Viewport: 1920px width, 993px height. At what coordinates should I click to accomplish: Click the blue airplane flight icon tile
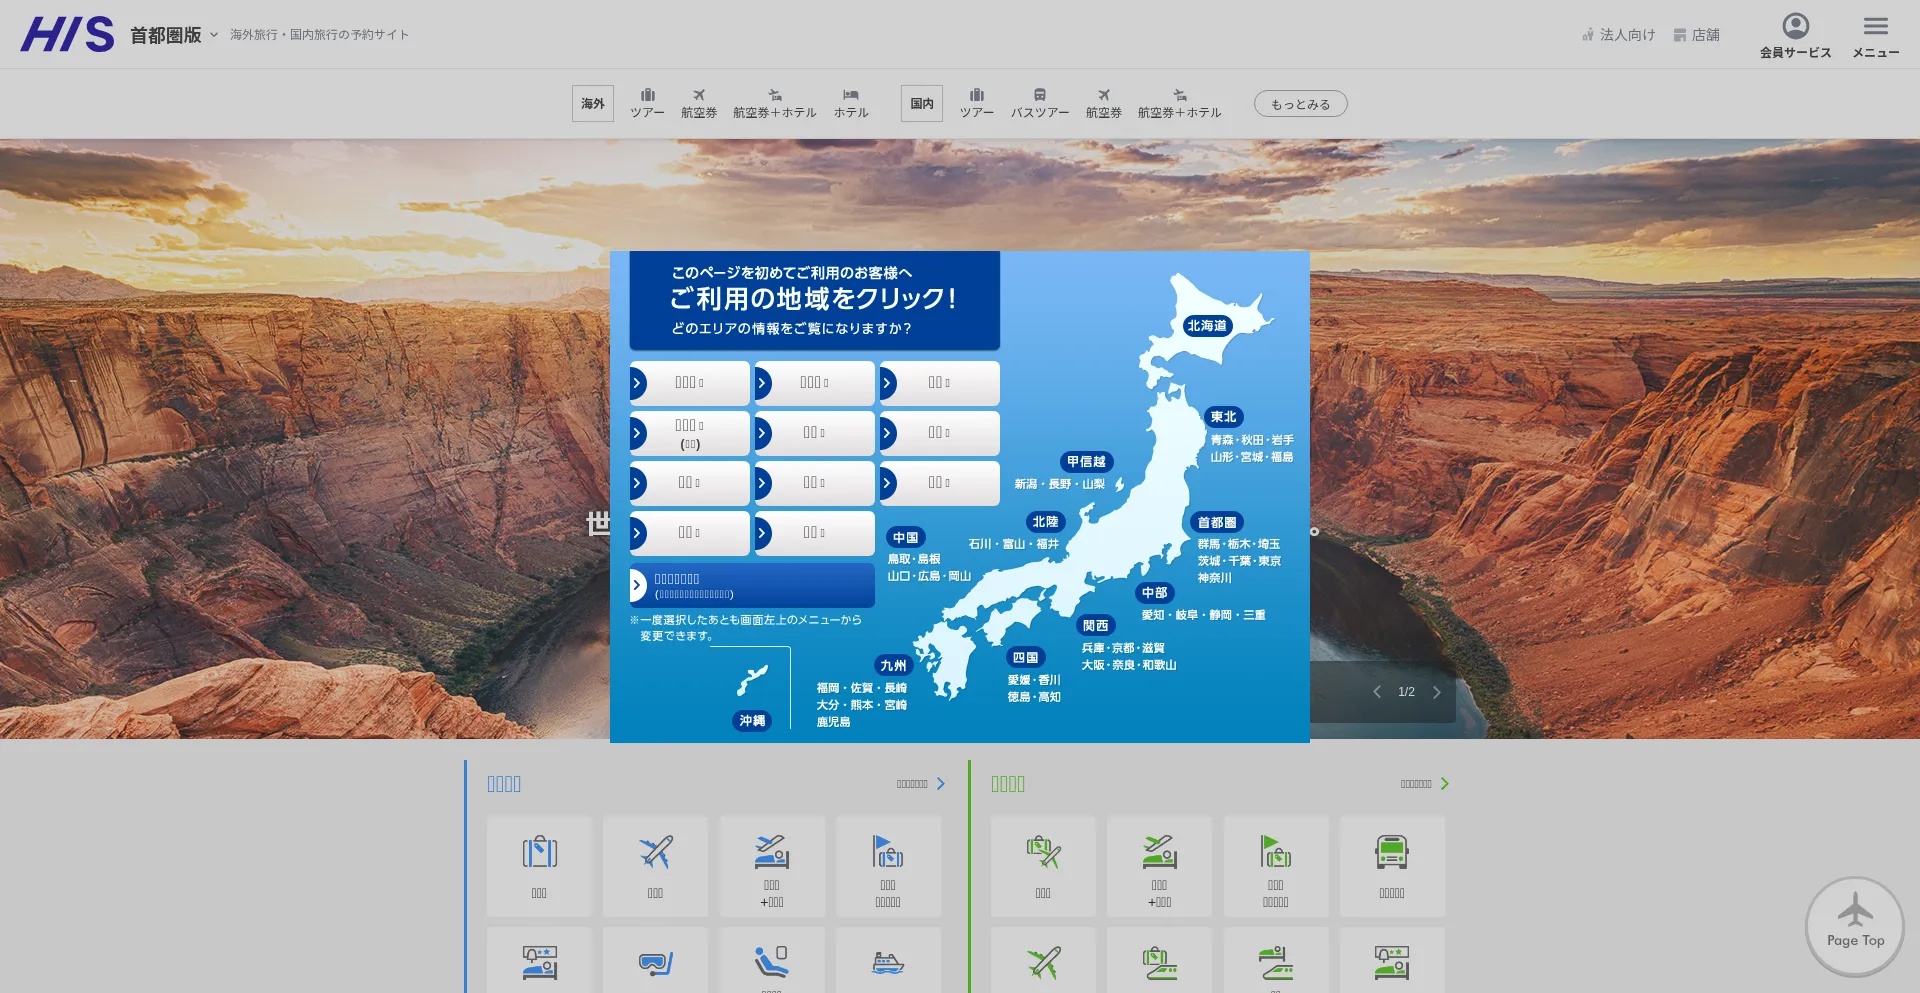coord(655,866)
